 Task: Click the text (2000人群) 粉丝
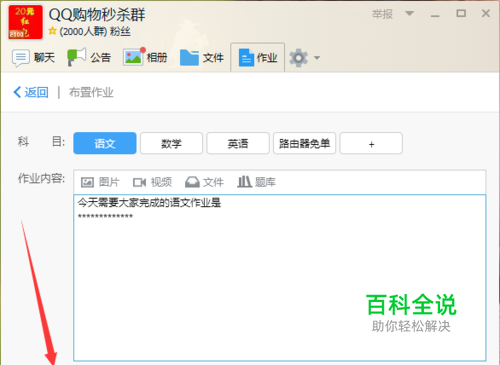tap(95, 32)
